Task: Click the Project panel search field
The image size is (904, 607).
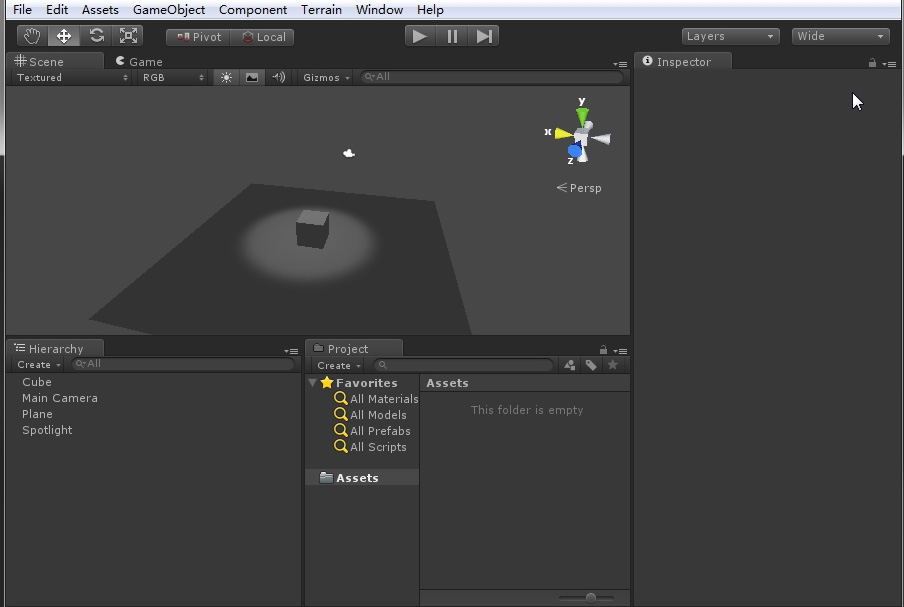Action: [465, 366]
